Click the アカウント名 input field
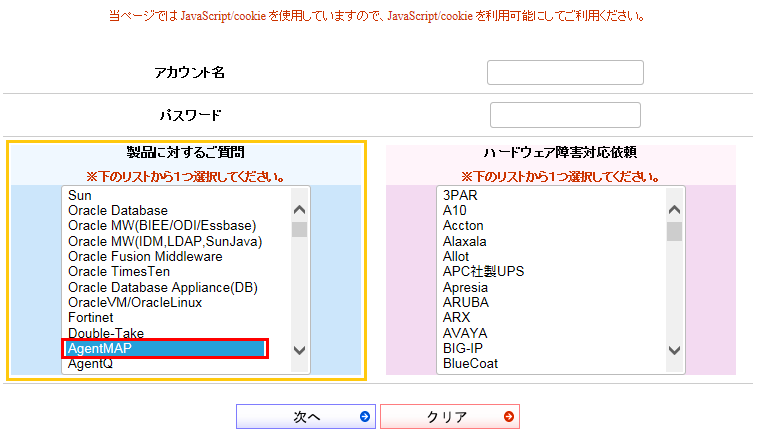757x434 pixels. coord(565,72)
